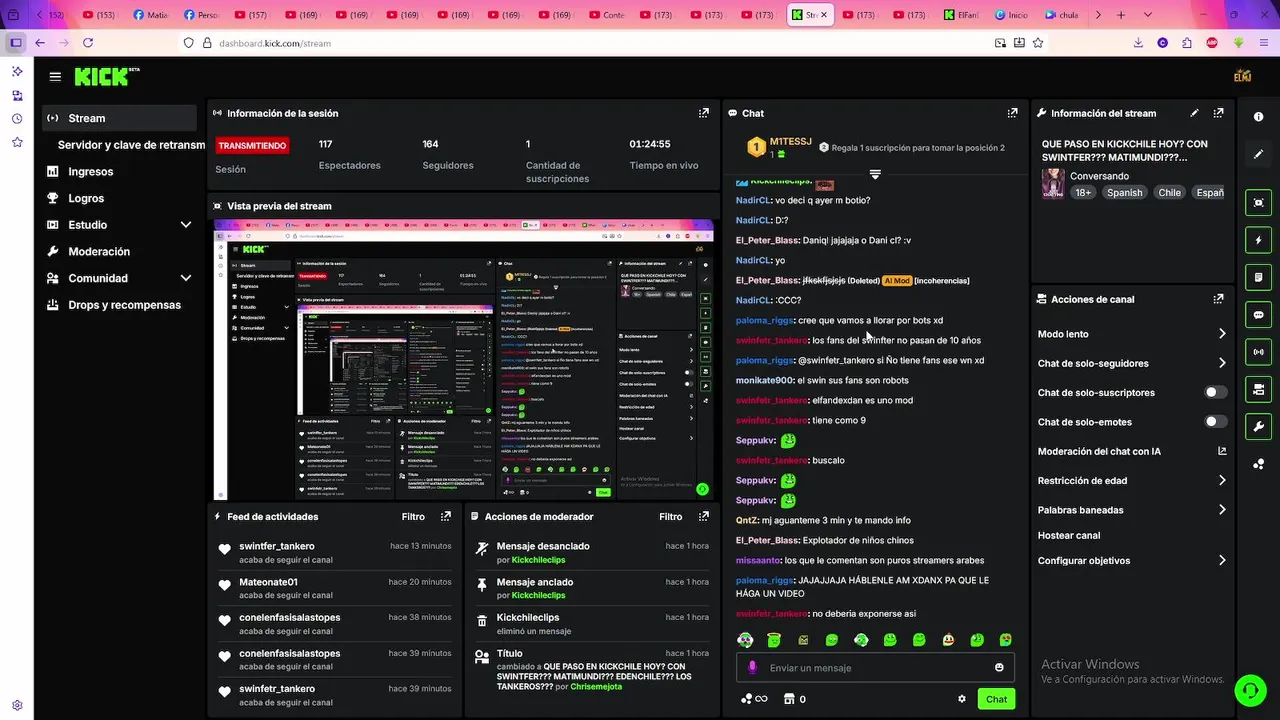
Task: Bookmark this page with star icon
Action: coord(1038,43)
